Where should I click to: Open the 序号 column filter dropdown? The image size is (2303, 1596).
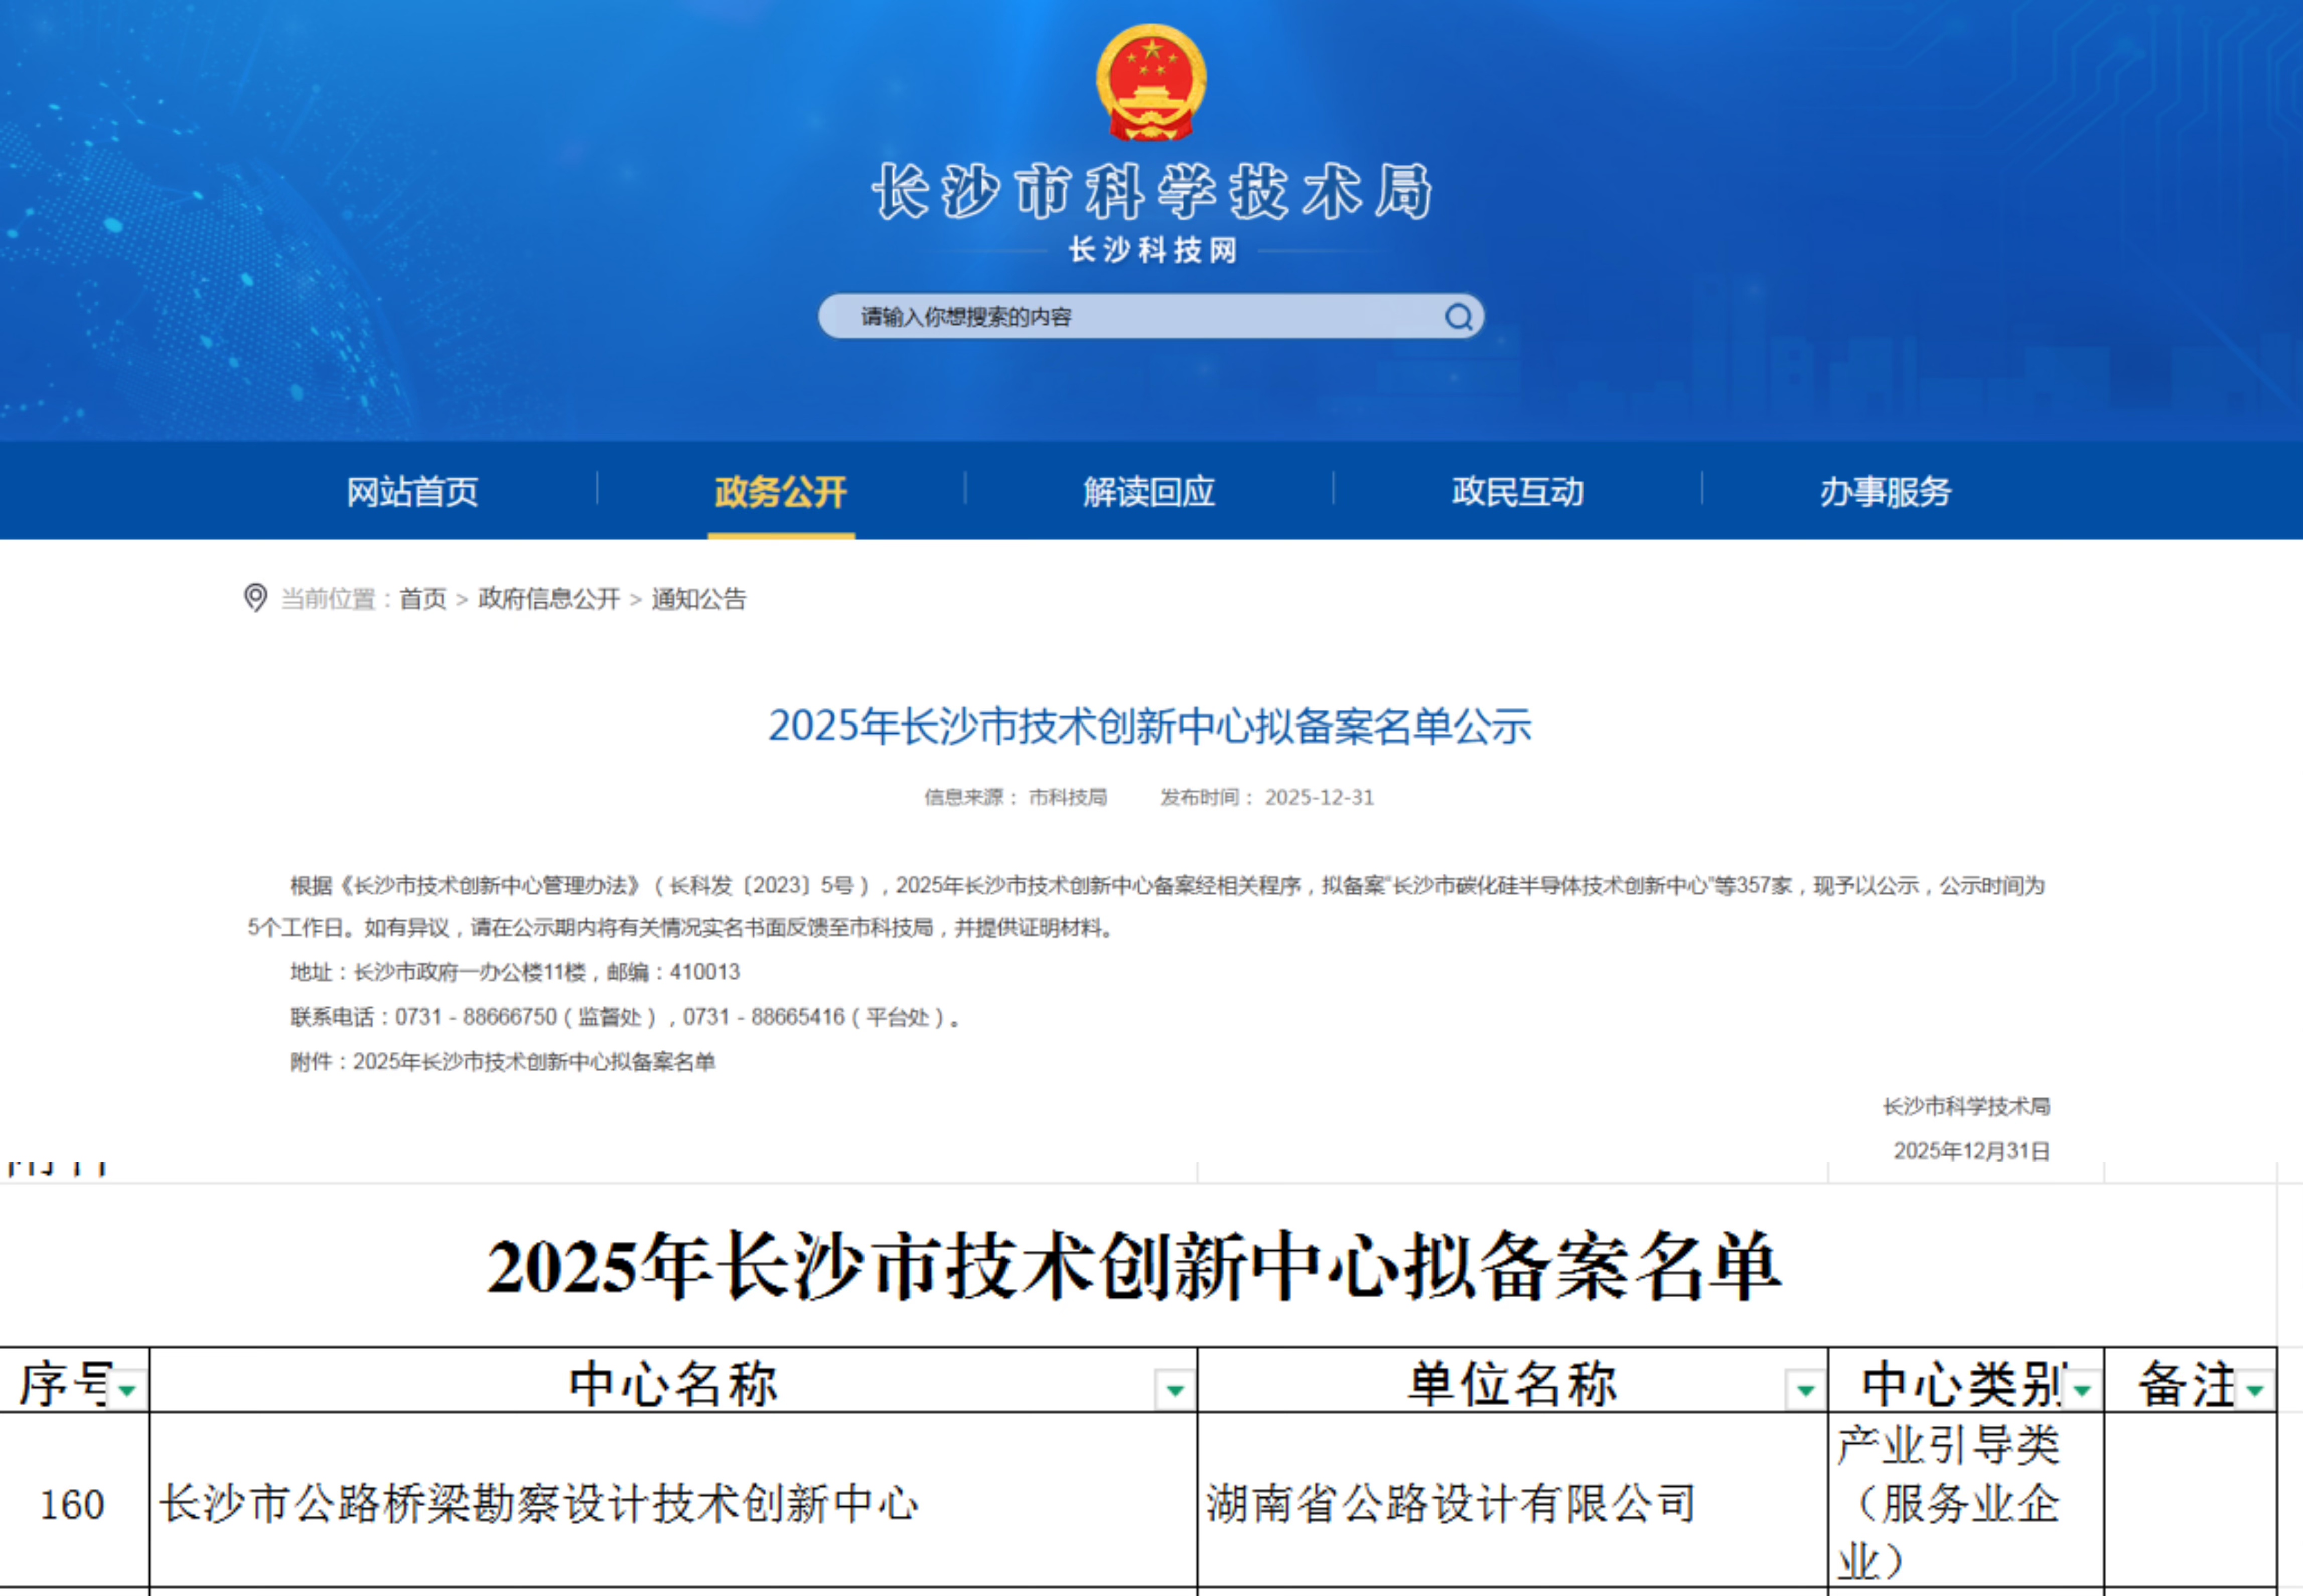pos(127,1390)
